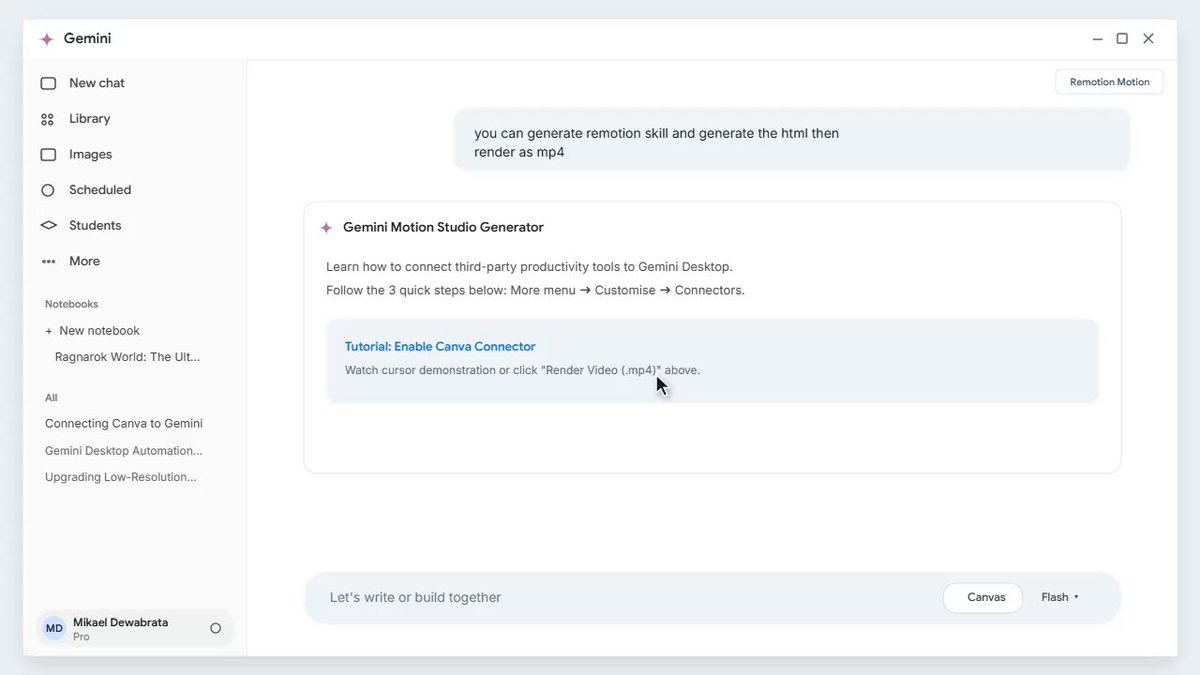Minimize the Gemini window
The width and height of the screenshot is (1200, 675).
1097,39
